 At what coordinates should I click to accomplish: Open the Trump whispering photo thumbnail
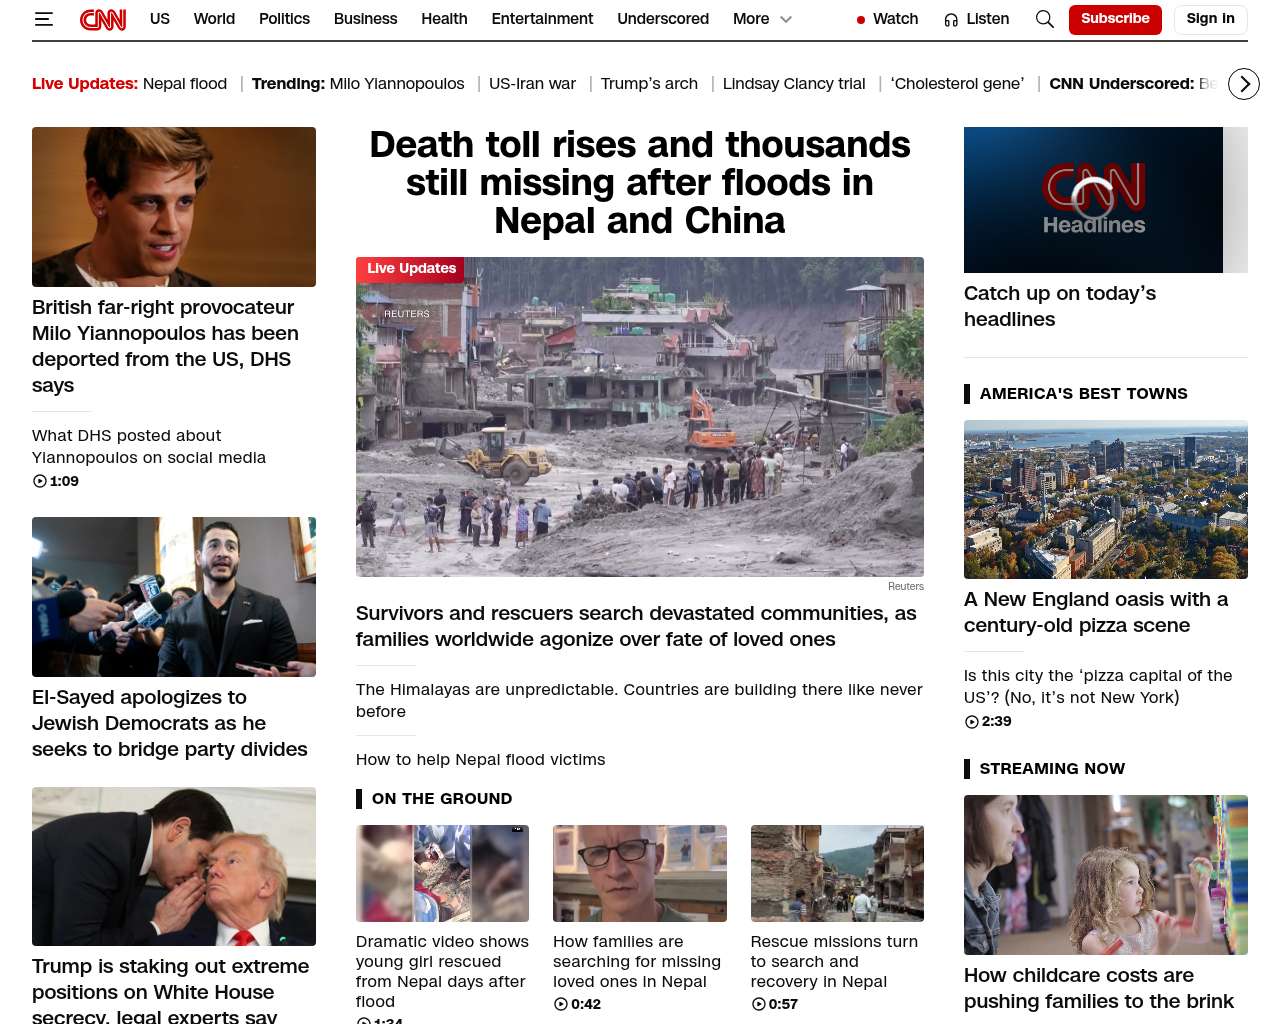pyautogui.click(x=174, y=866)
